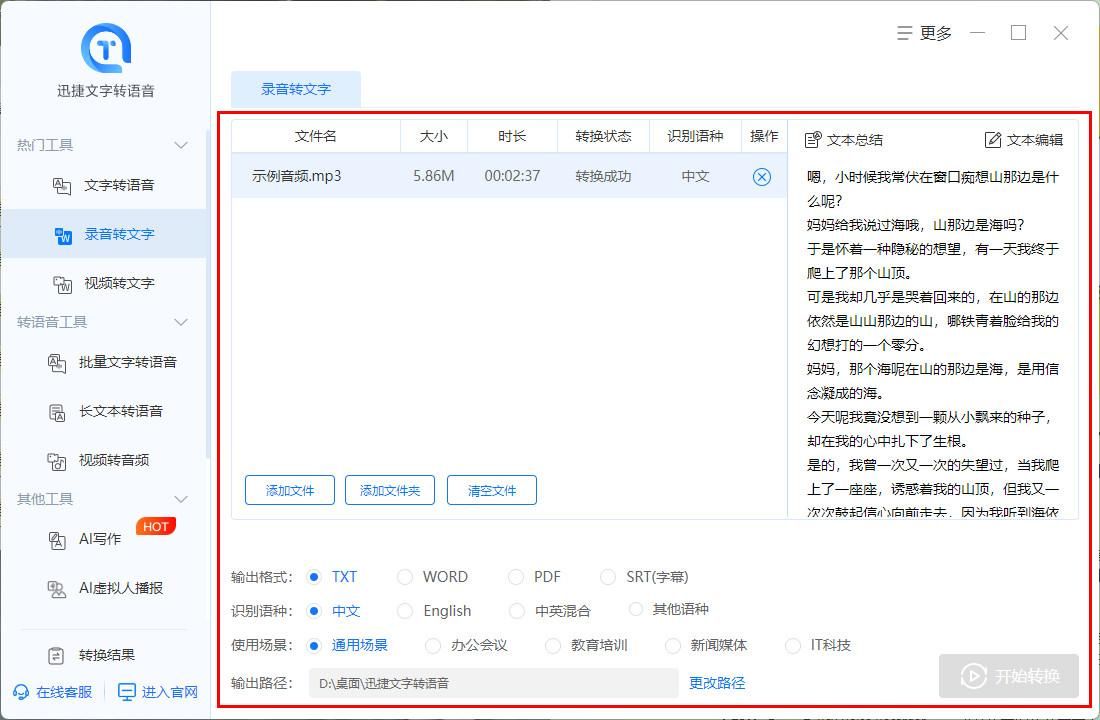1100x720 pixels.
Task: Choose English recognition language
Action: [x=405, y=611]
